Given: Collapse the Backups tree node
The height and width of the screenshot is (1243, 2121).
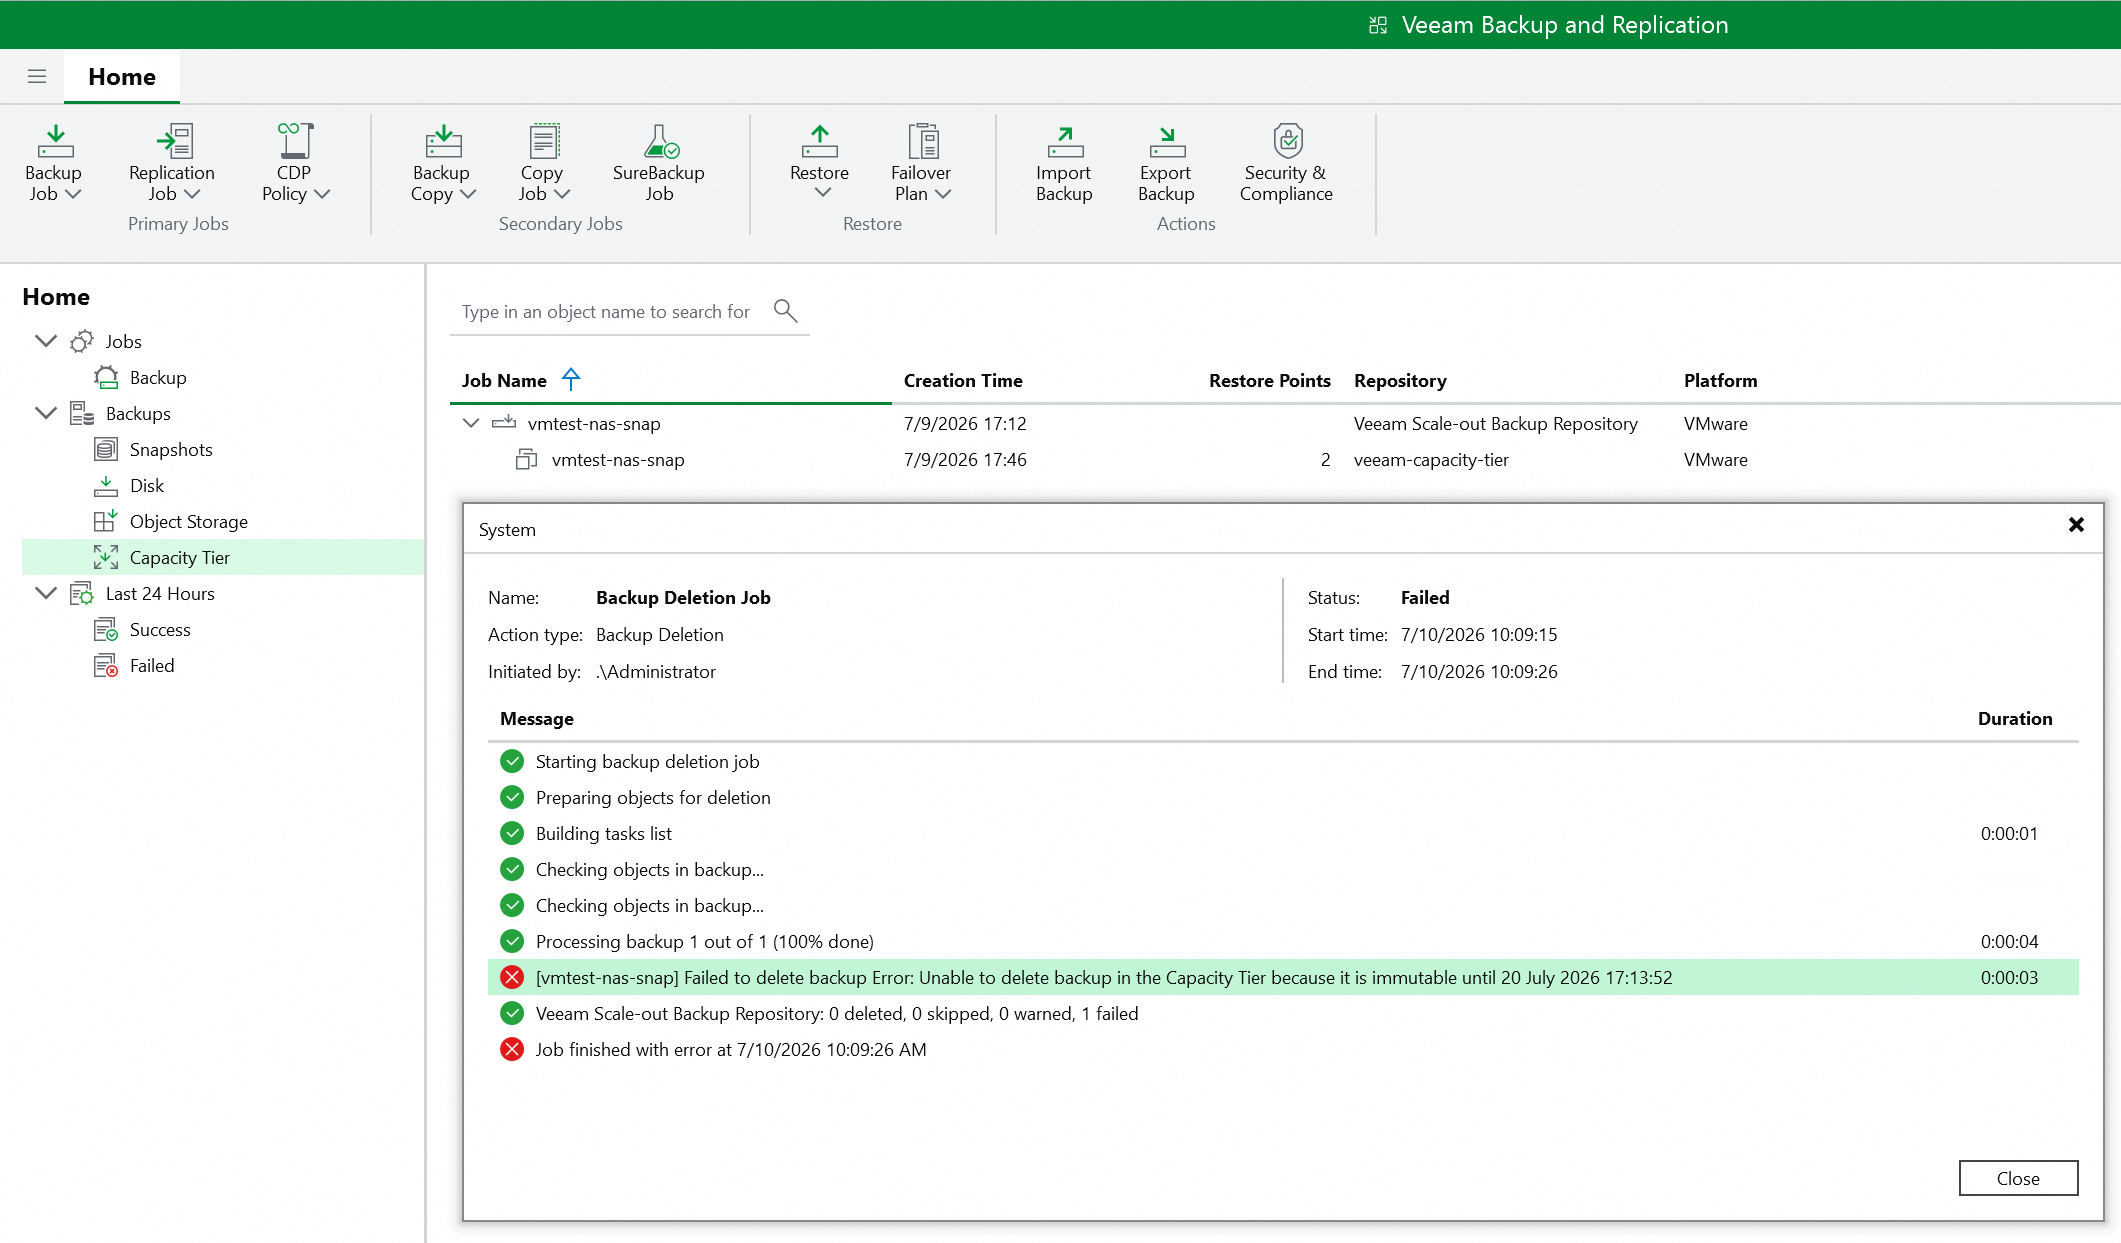Looking at the screenshot, I should tap(46, 413).
